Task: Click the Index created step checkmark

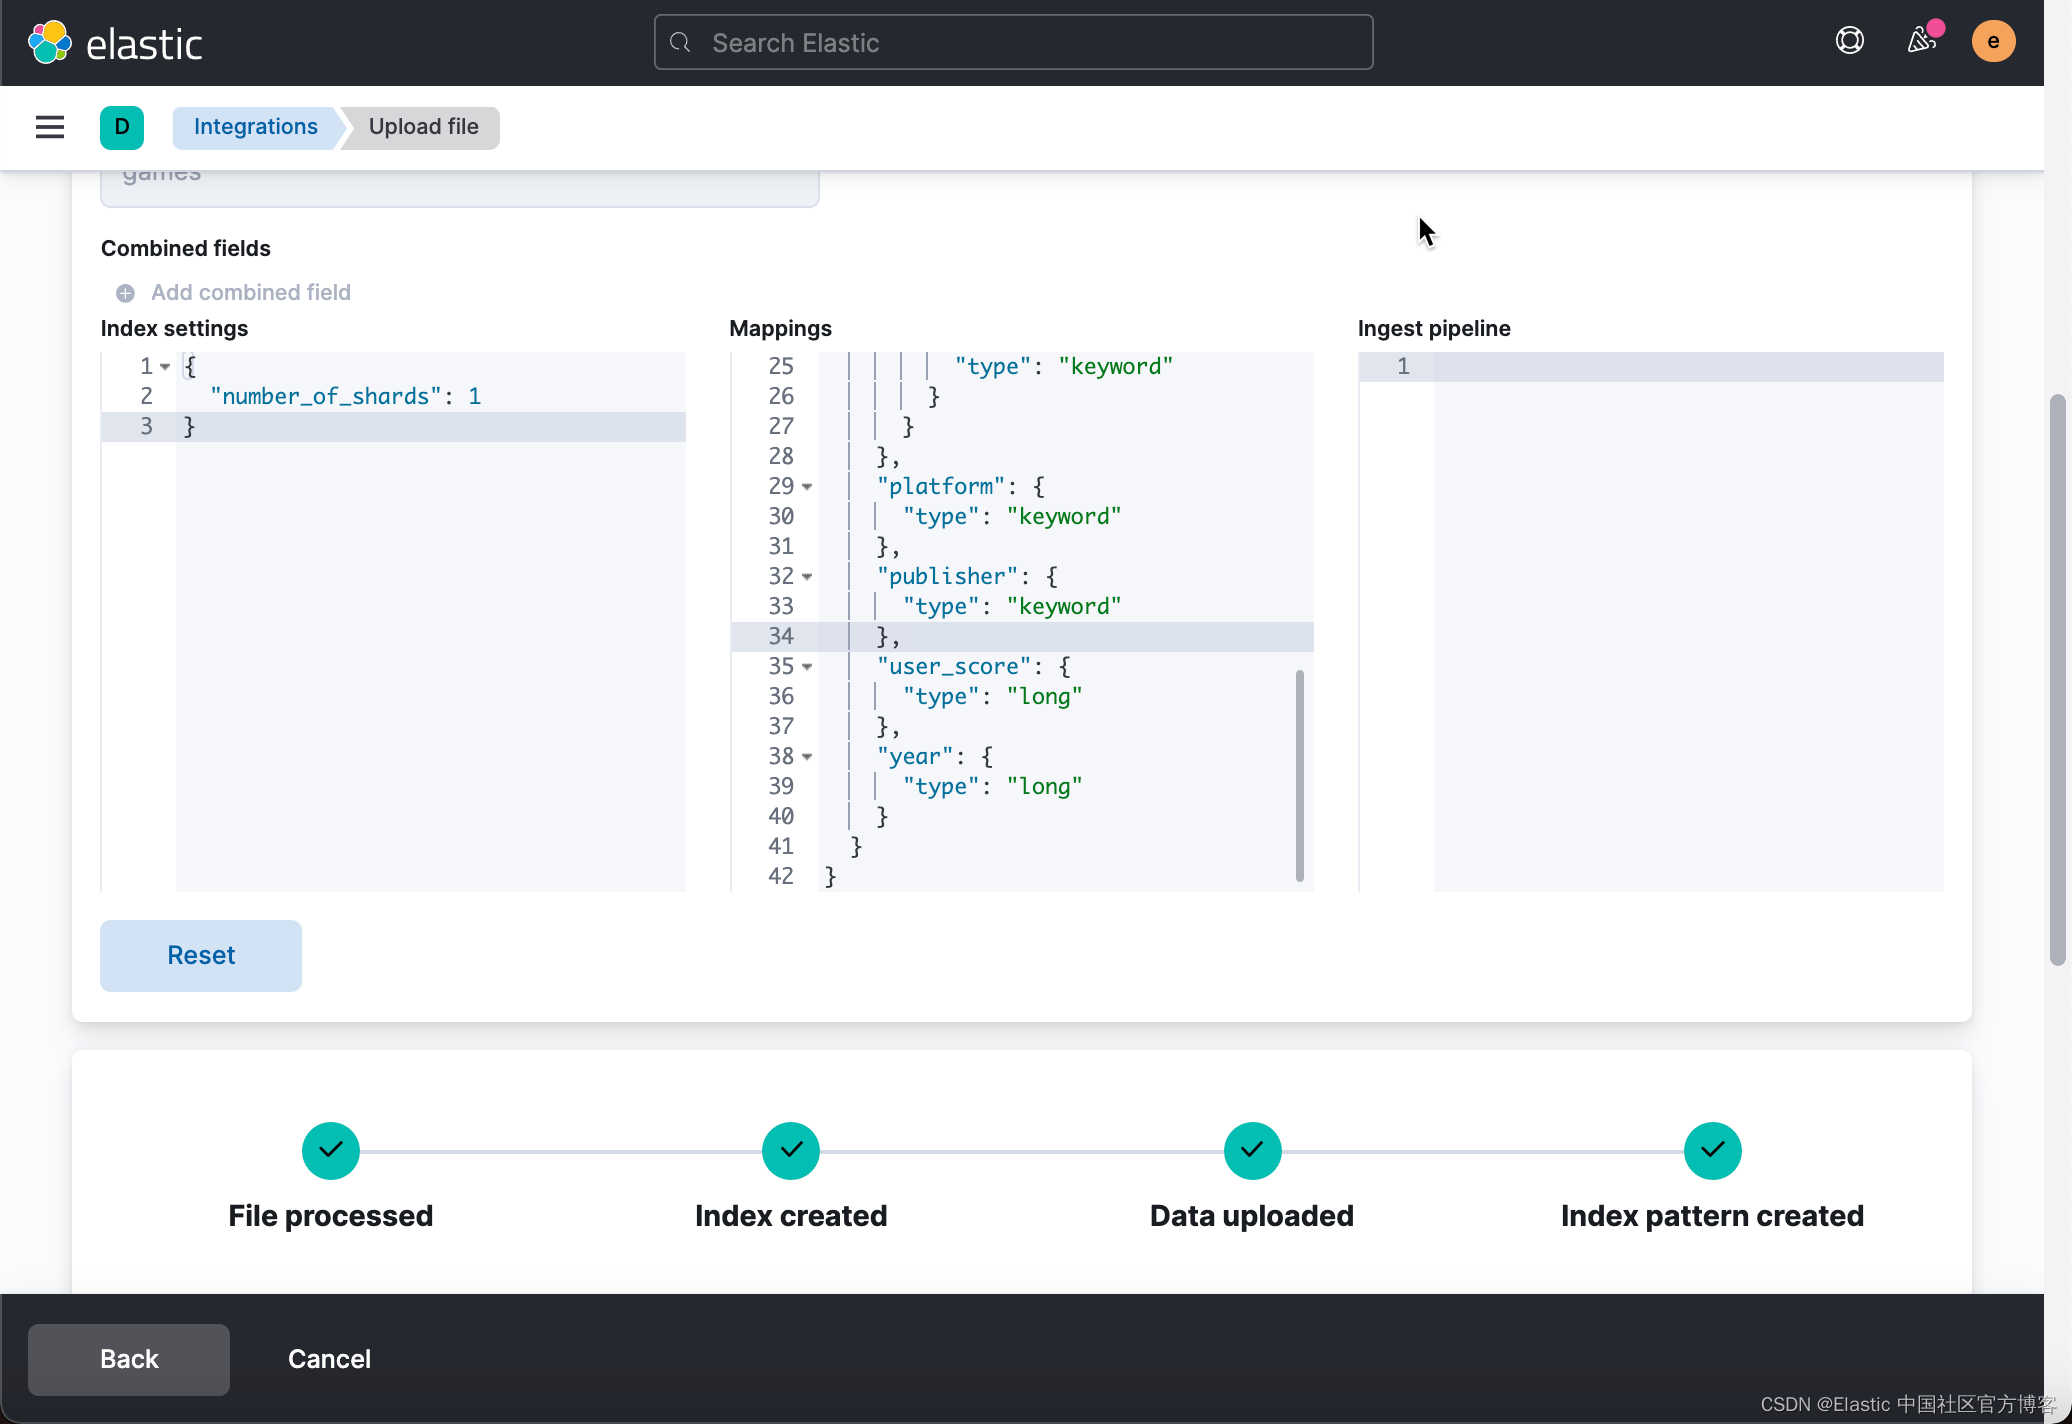Action: [790, 1150]
